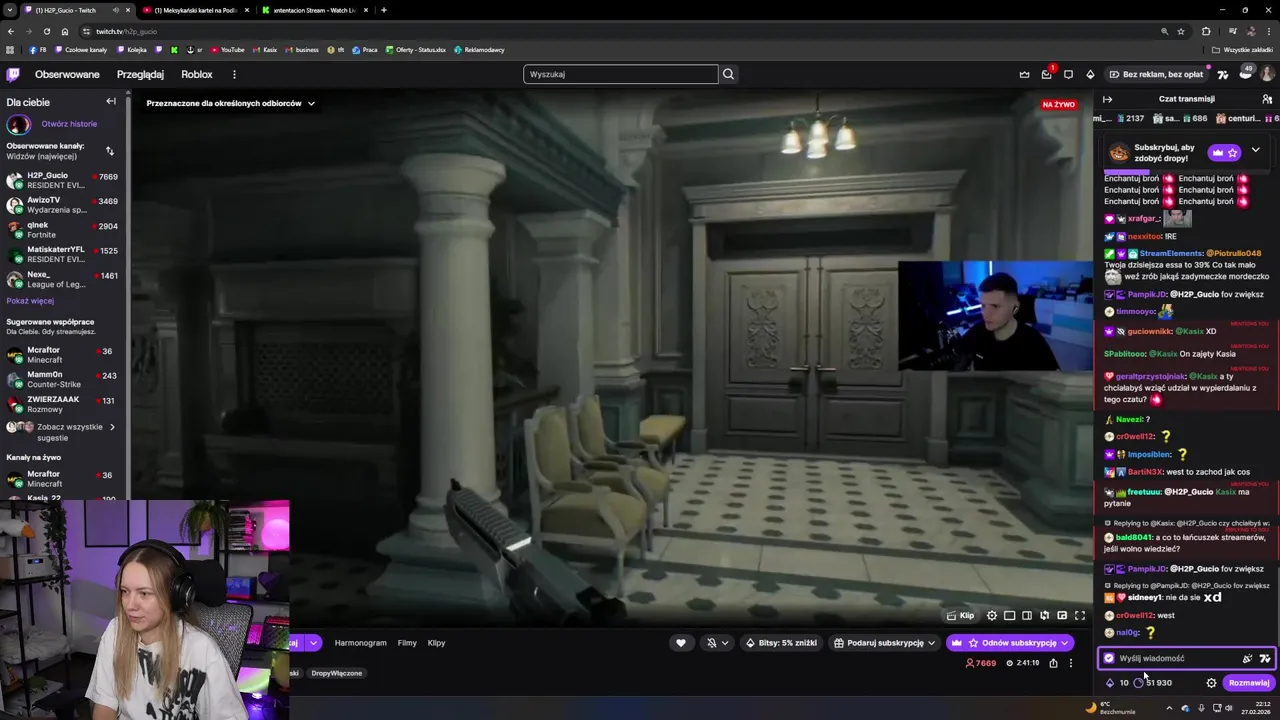
Task: Open the video player settings gear
Action: [x=992, y=615]
